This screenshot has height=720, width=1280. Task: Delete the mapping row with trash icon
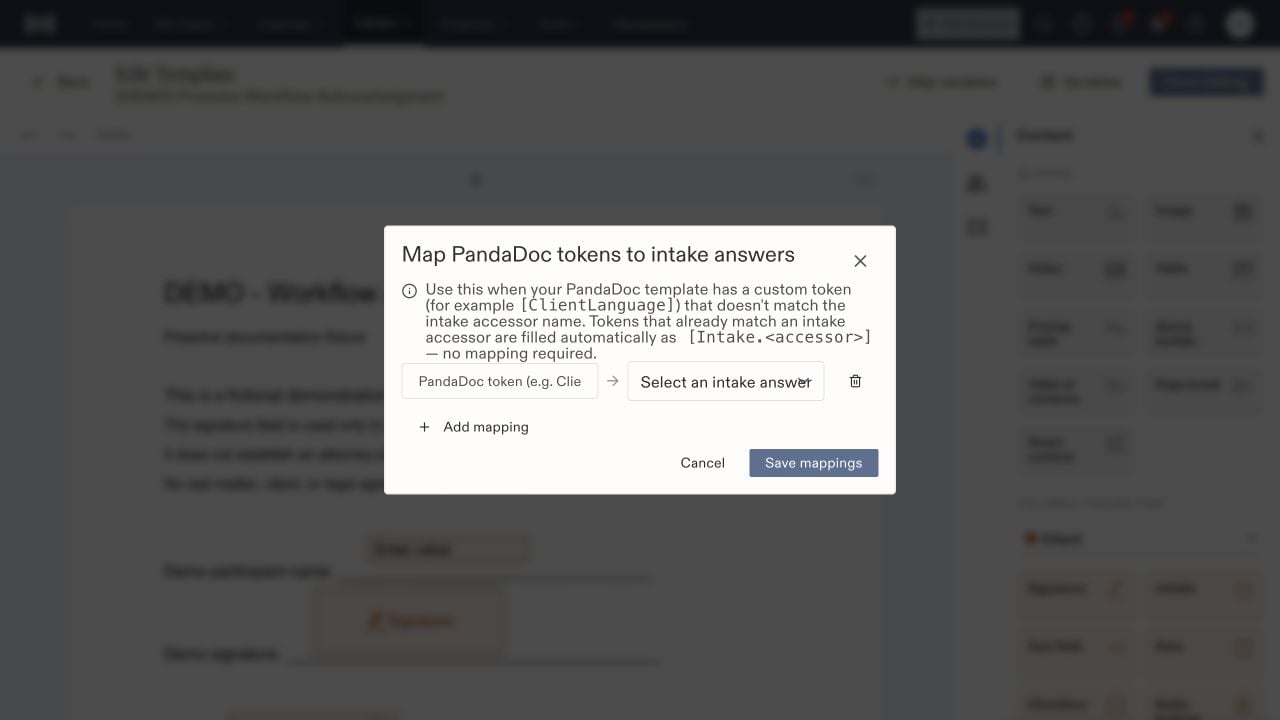(x=855, y=381)
